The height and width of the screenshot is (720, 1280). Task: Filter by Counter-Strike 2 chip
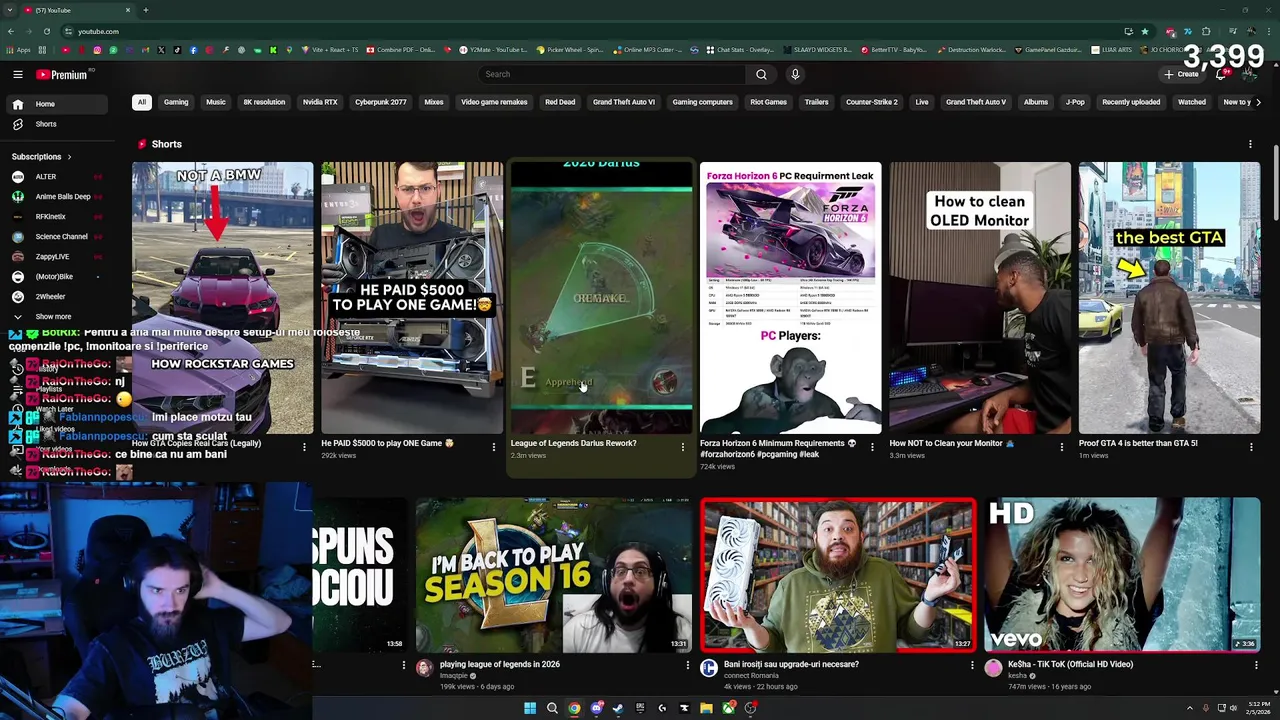pyautogui.click(x=872, y=102)
